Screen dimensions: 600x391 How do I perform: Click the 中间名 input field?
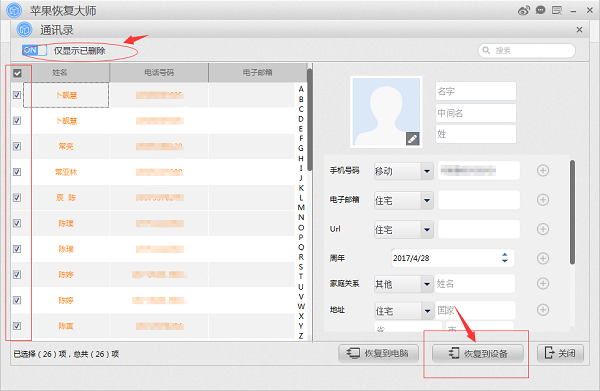pos(476,113)
